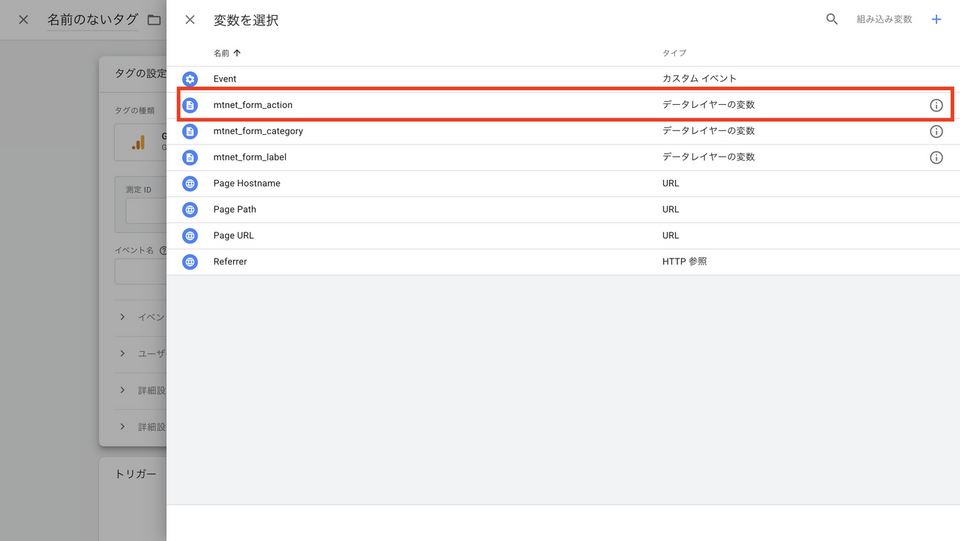Click the タイプ column header

click(x=674, y=52)
